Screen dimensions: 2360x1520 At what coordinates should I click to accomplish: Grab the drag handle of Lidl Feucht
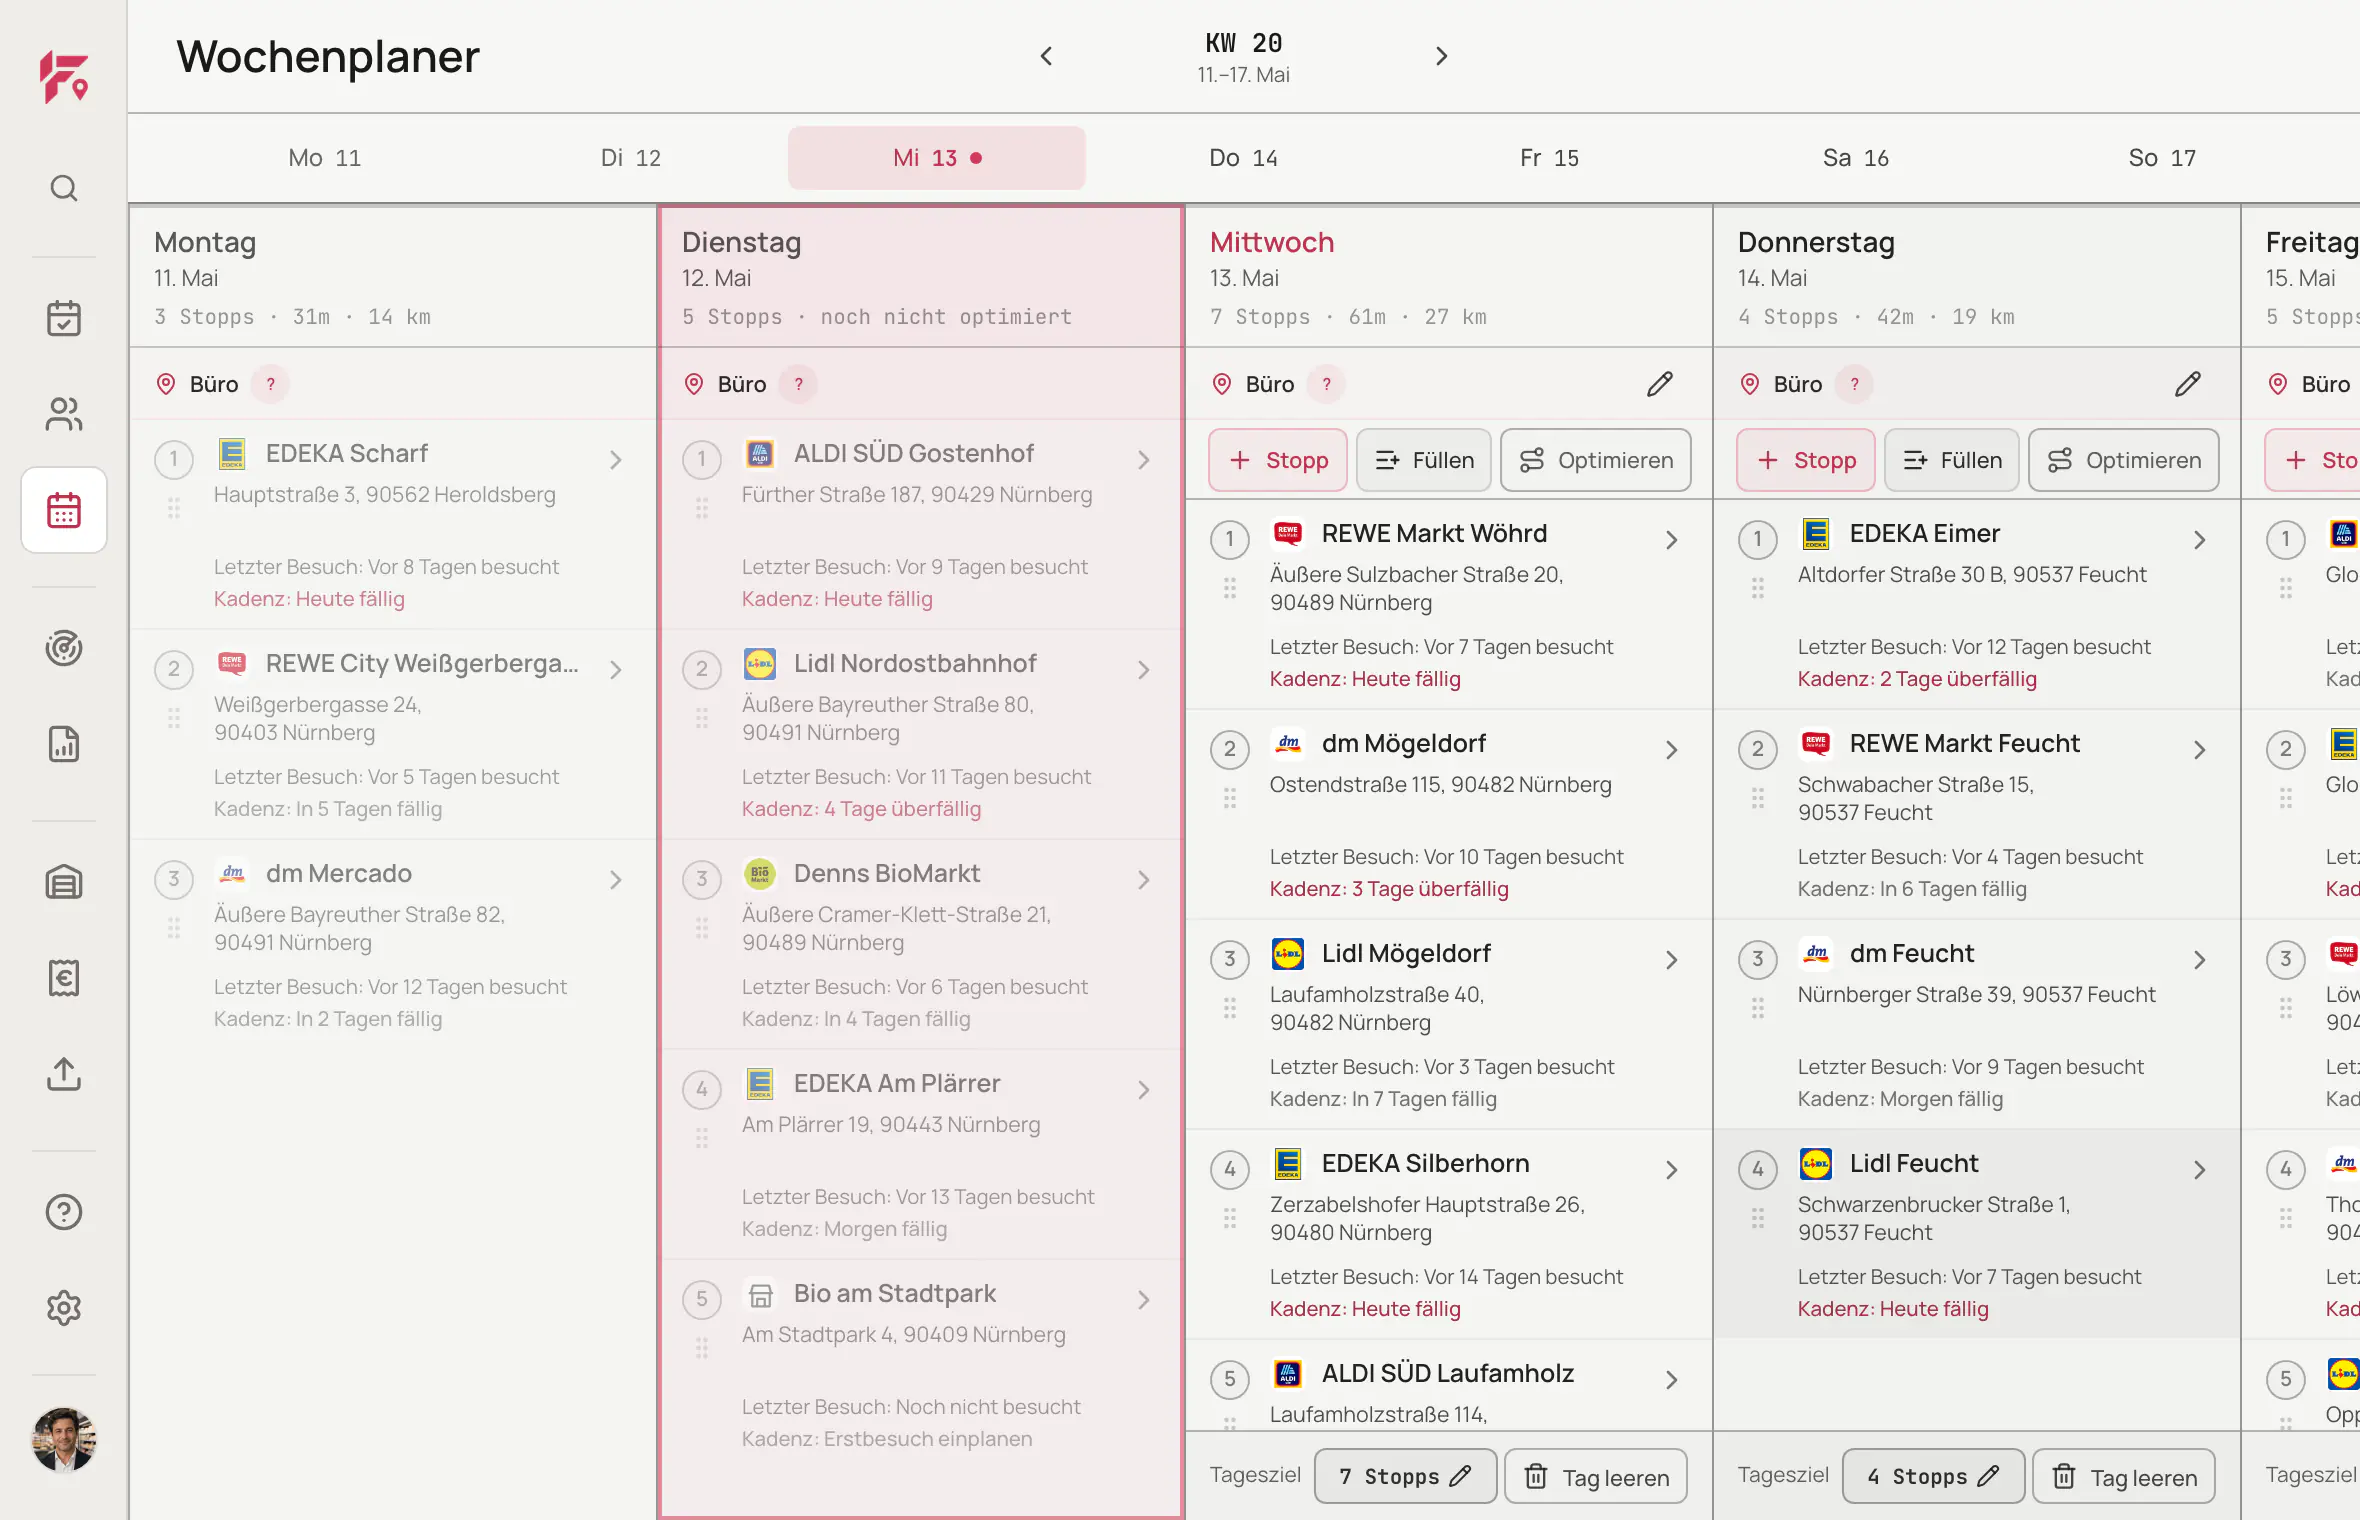click(x=1758, y=1219)
